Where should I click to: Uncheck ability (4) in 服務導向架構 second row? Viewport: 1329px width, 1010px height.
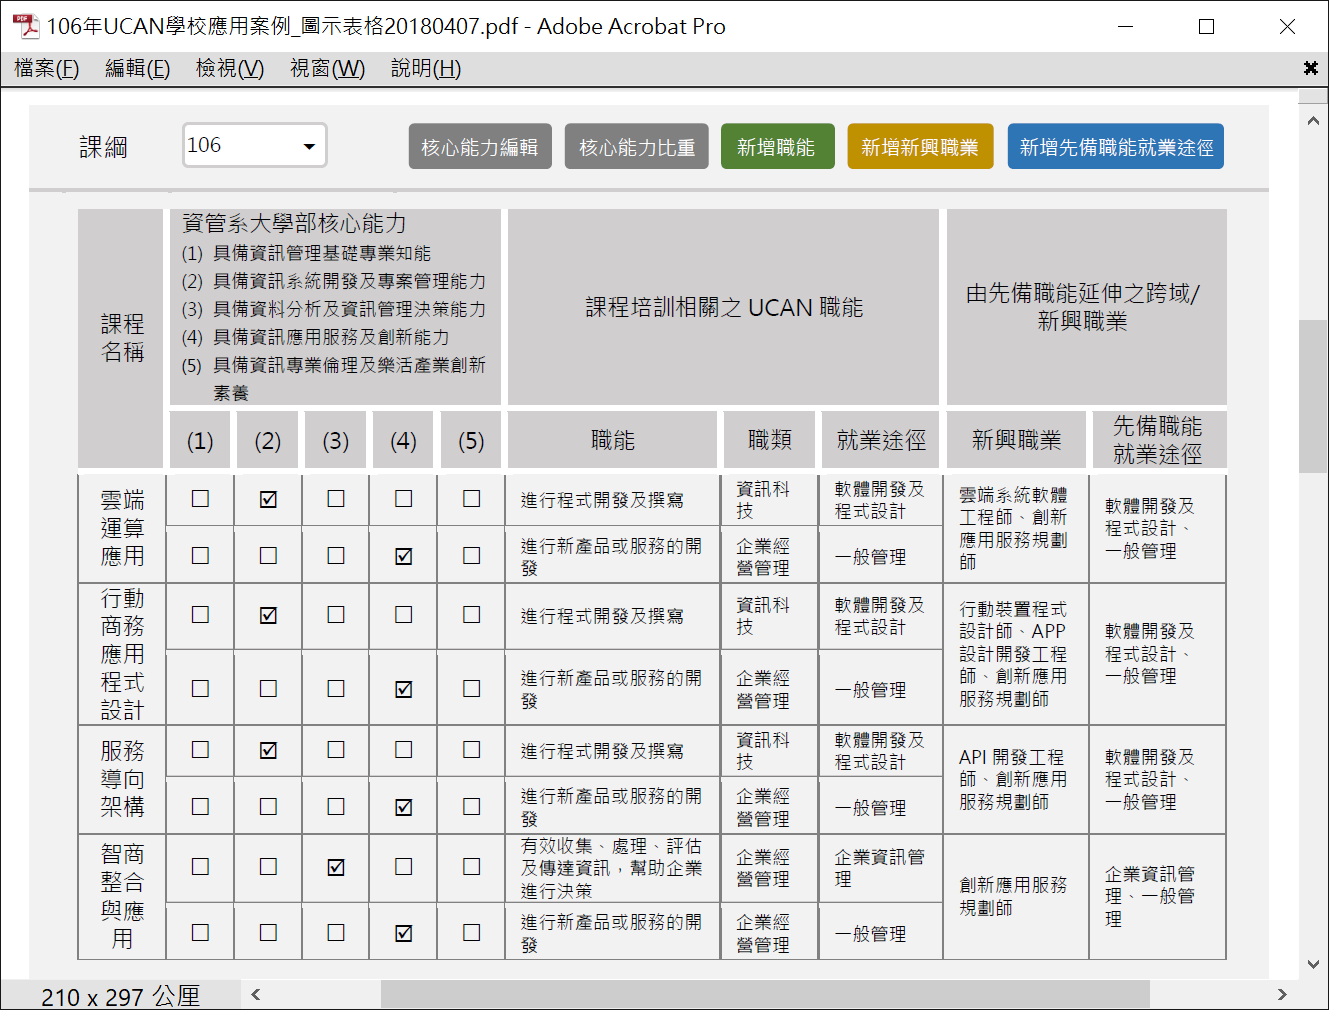(404, 807)
